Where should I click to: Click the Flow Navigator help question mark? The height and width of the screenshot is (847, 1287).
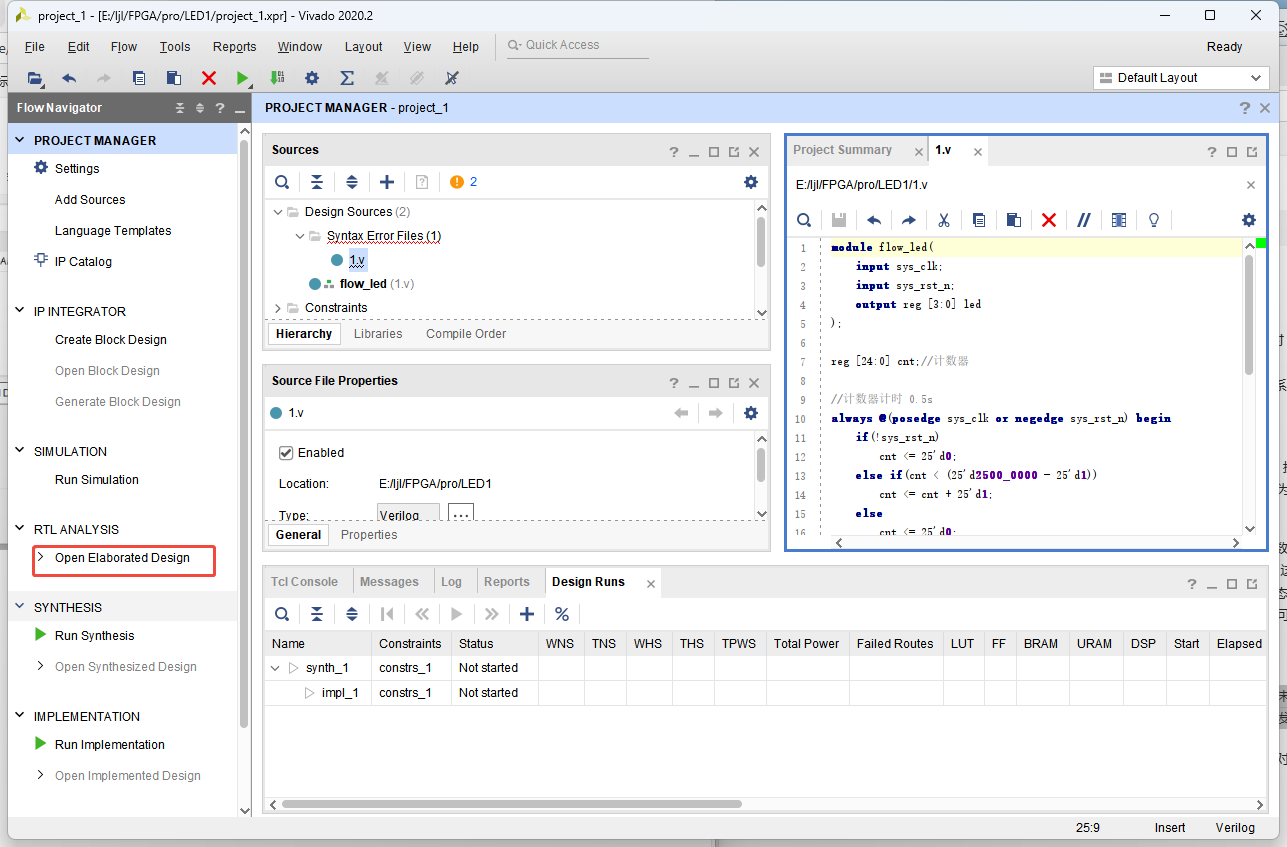point(220,108)
